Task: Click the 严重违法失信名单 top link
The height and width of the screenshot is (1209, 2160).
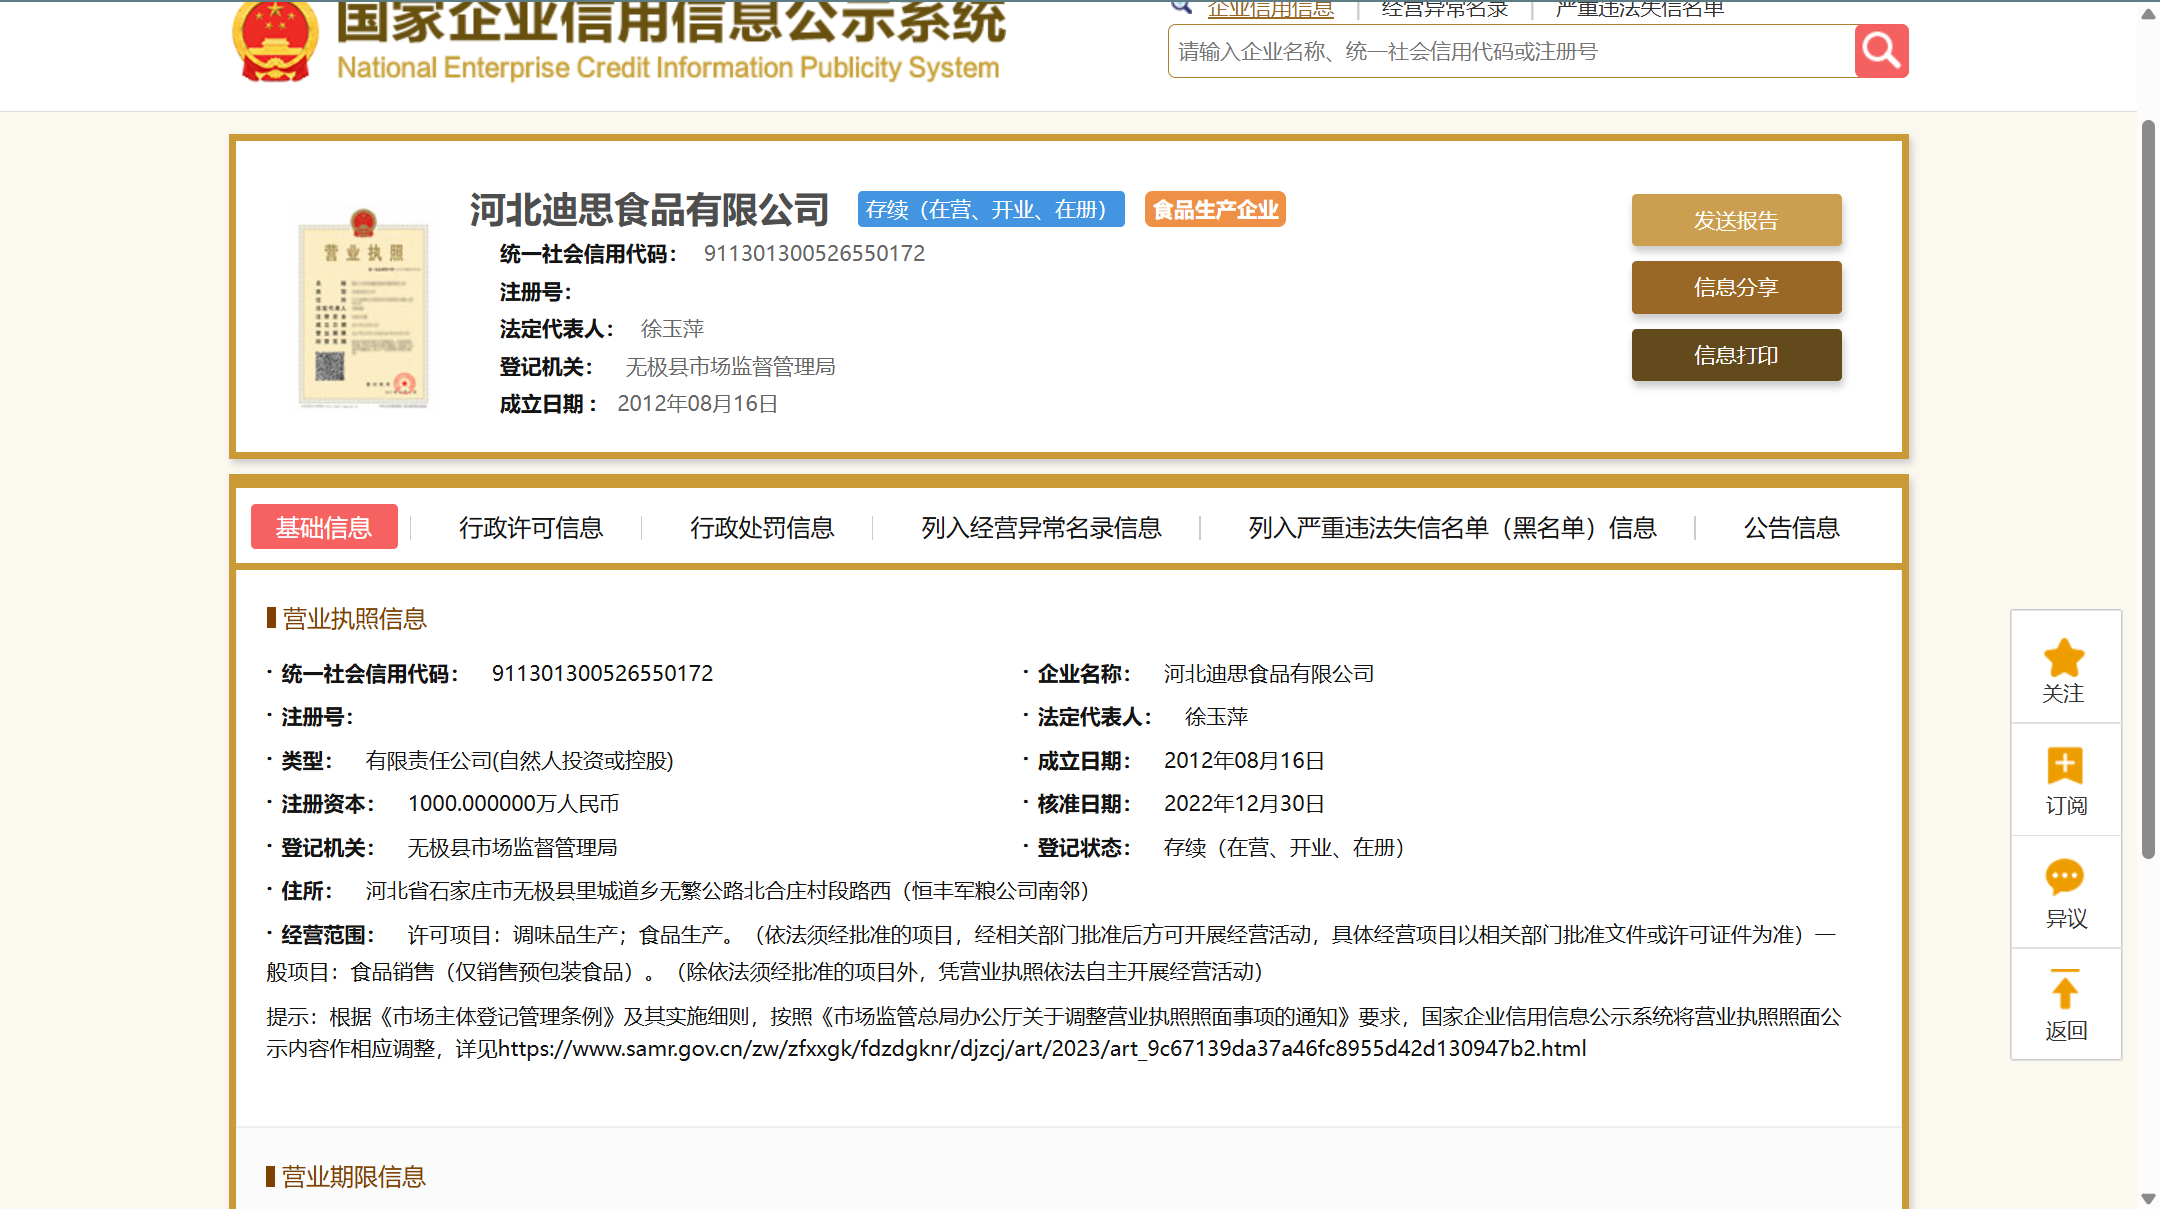Action: pyautogui.click(x=1640, y=9)
